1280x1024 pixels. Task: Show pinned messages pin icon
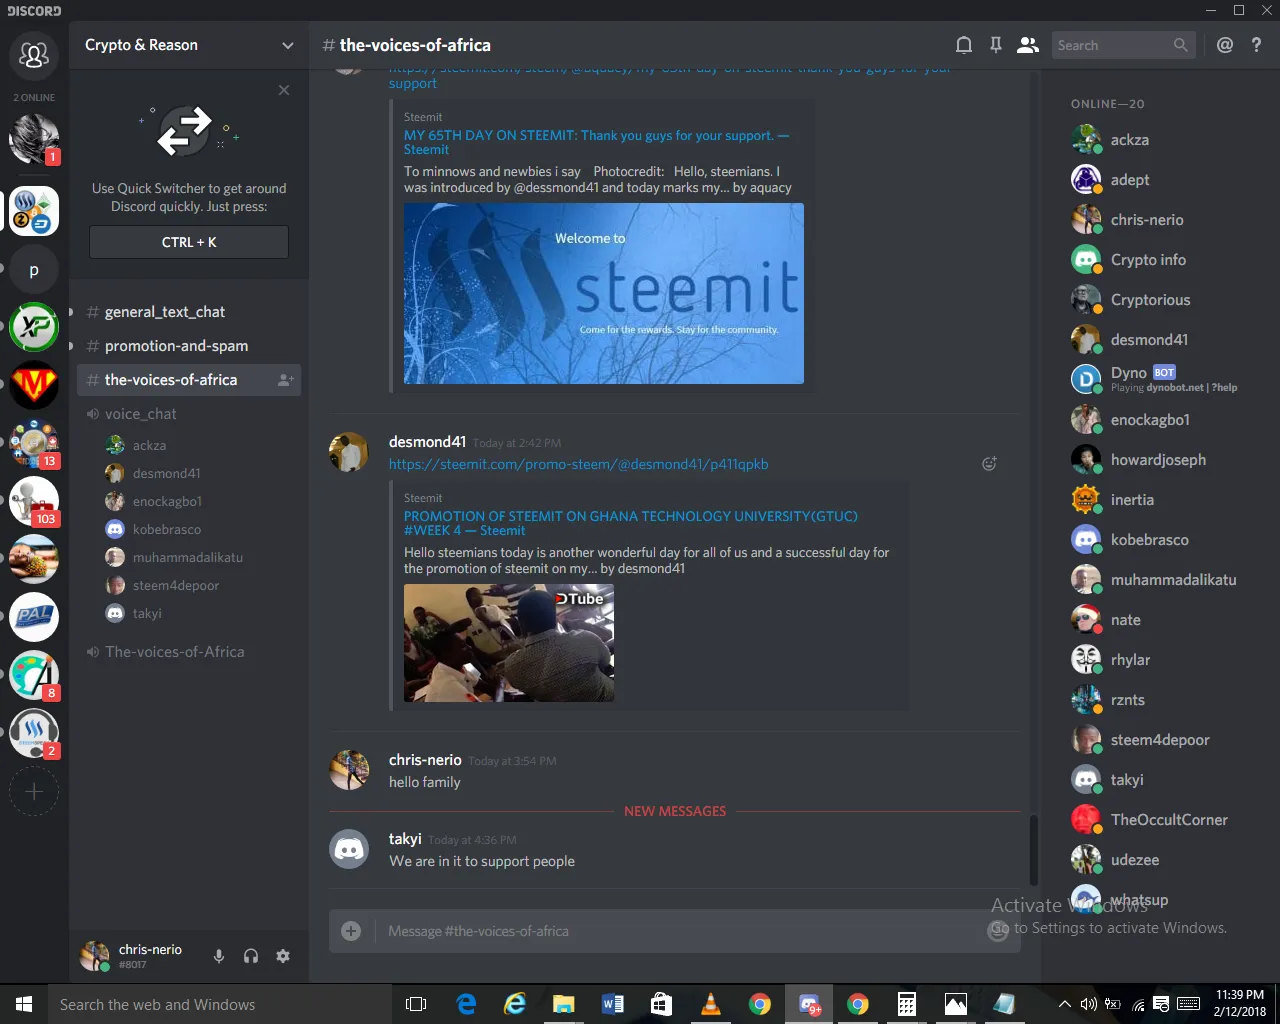tap(996, 45)
